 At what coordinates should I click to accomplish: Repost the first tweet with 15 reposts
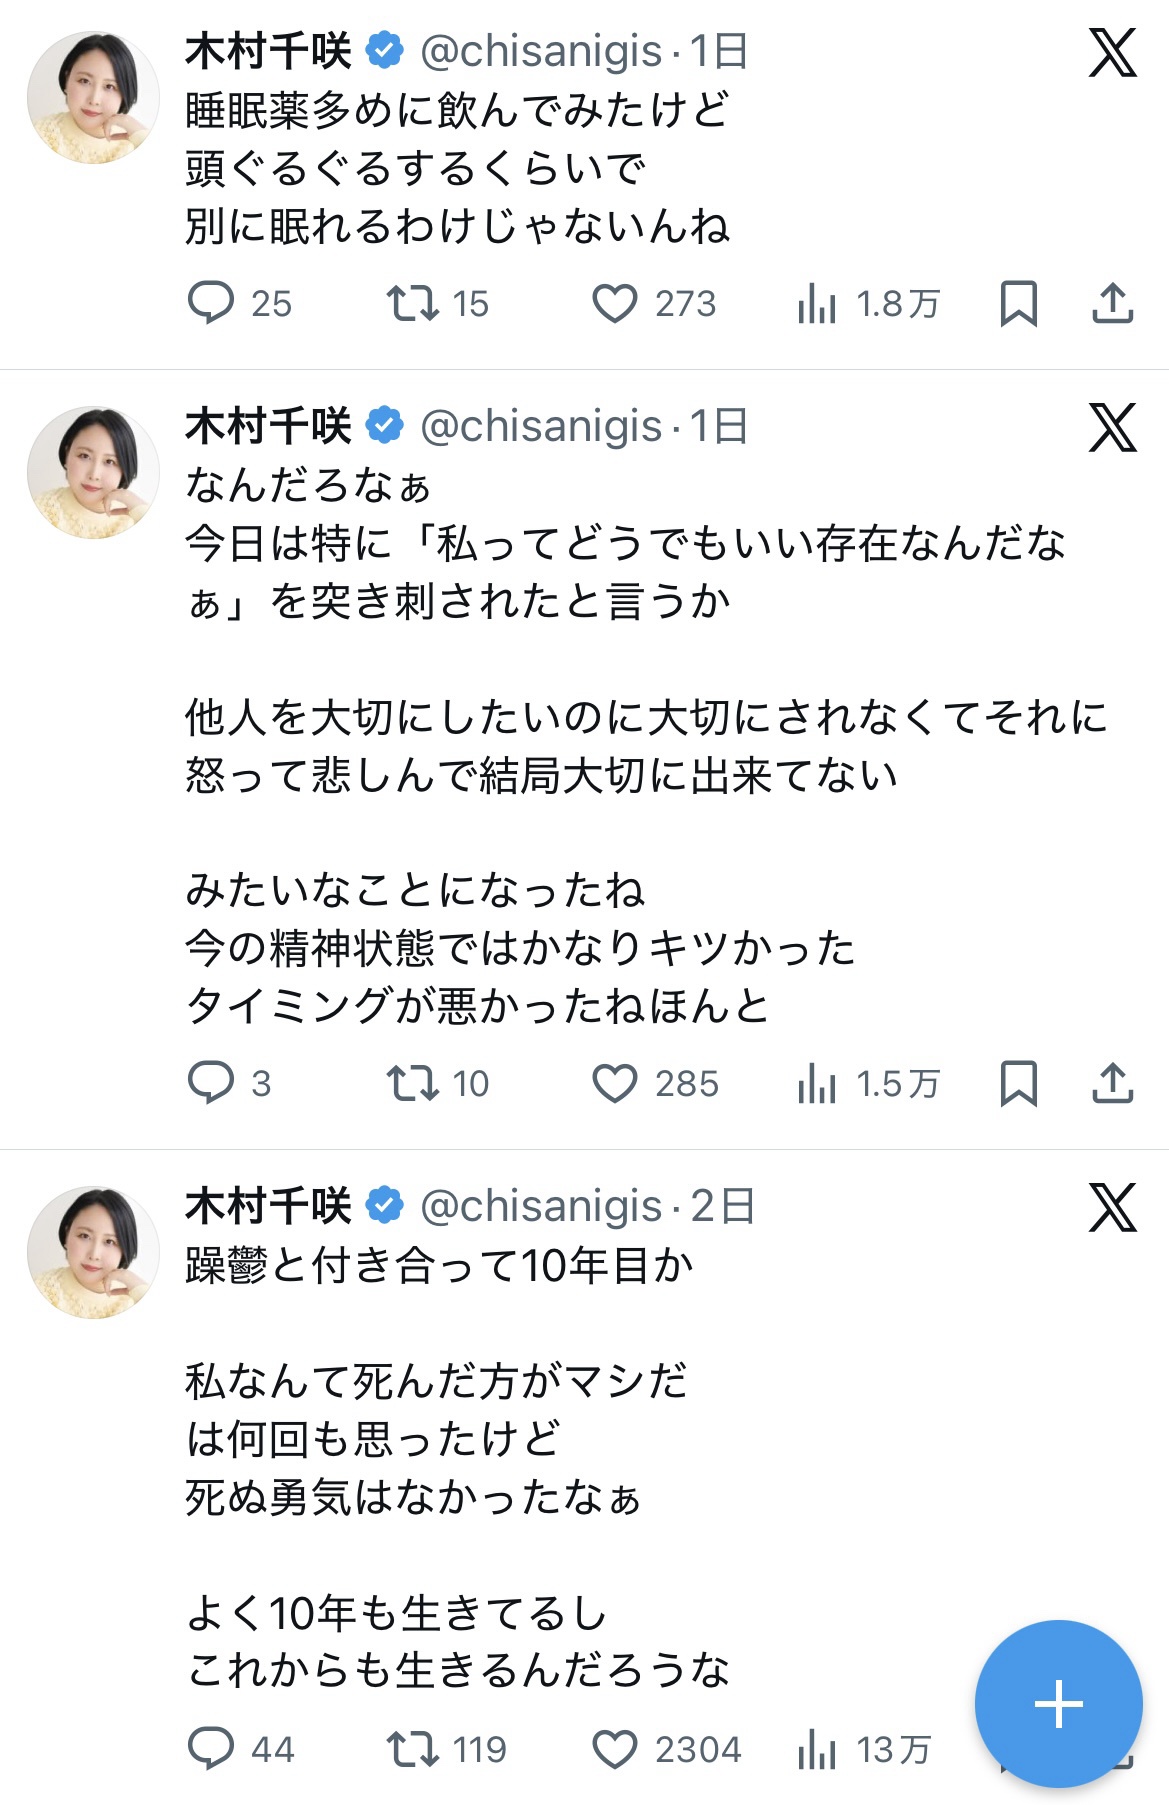(412, 303)
